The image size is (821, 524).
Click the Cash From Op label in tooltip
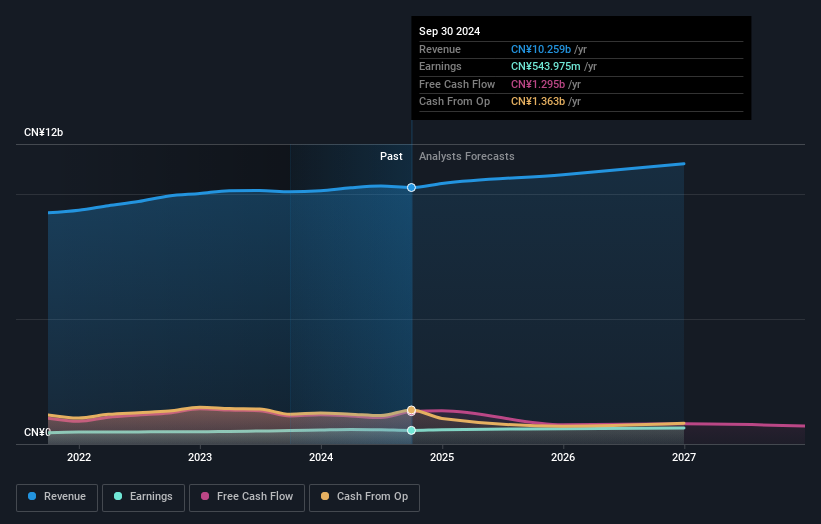[454, 102]
